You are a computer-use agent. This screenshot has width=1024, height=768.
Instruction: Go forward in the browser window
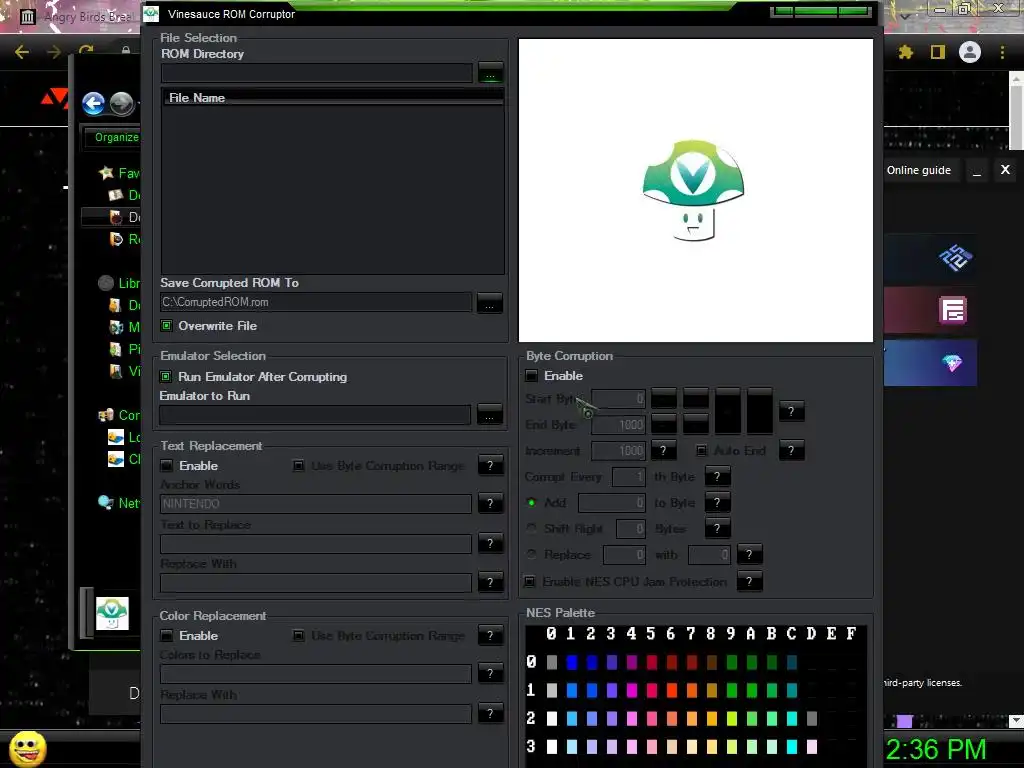(54, 52)
